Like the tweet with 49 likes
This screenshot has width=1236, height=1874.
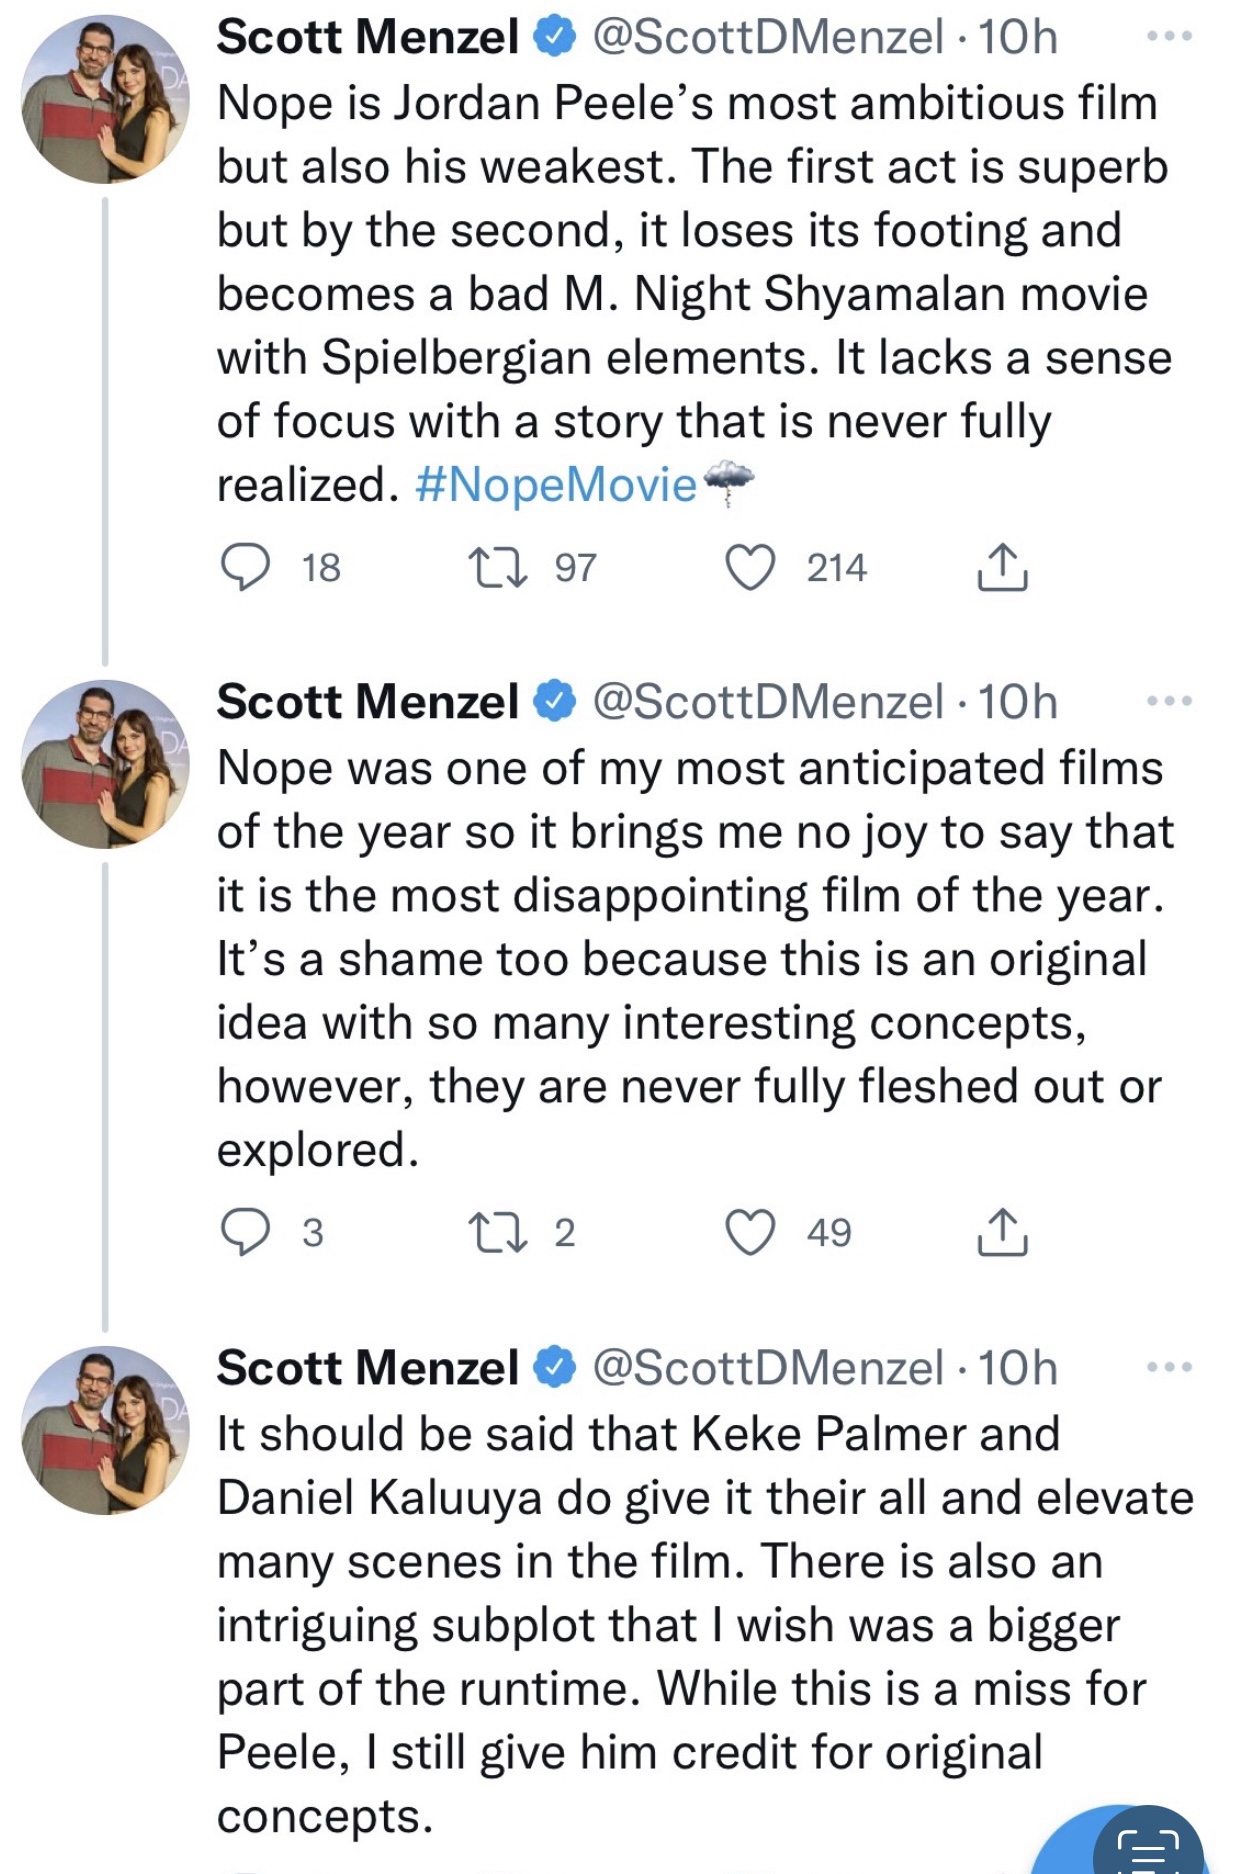click(x=750, y=1232)
